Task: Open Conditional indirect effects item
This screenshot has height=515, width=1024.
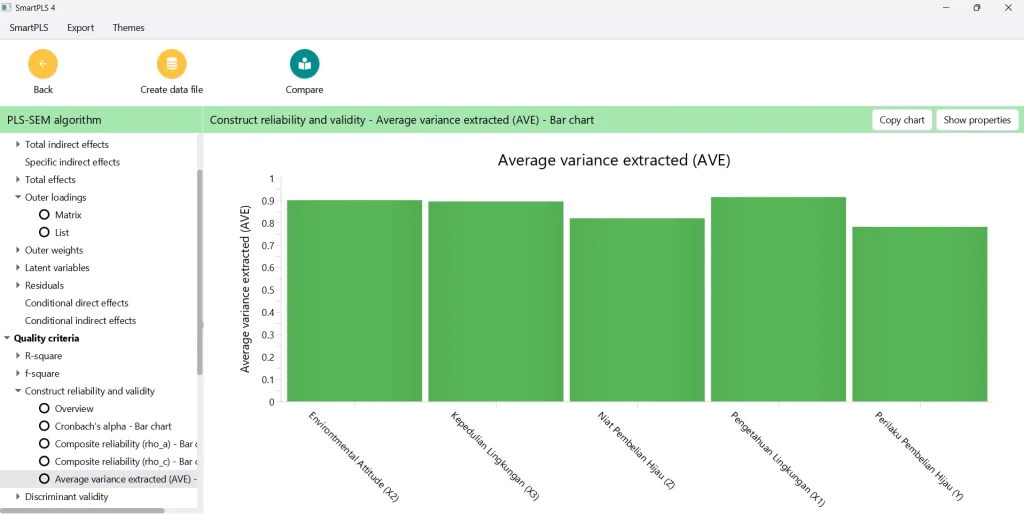Action: click(x=80, y=320)
